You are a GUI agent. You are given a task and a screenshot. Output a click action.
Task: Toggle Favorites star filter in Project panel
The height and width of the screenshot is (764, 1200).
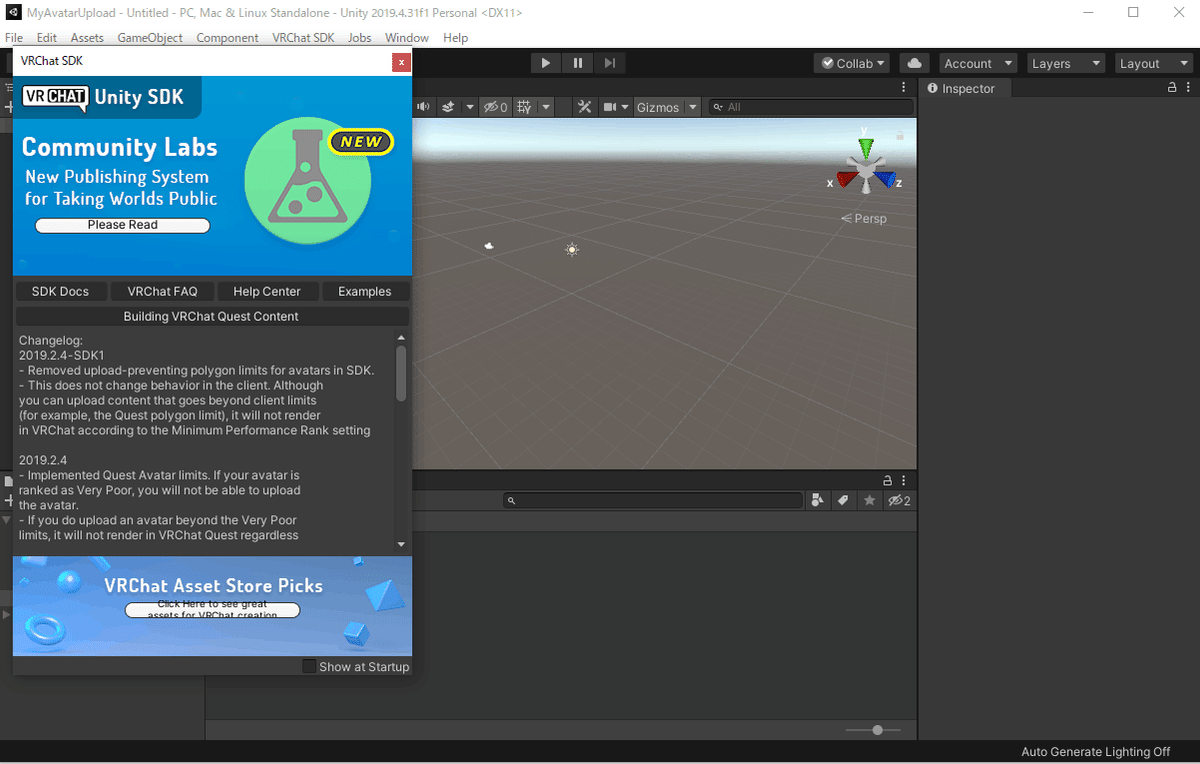870,500
